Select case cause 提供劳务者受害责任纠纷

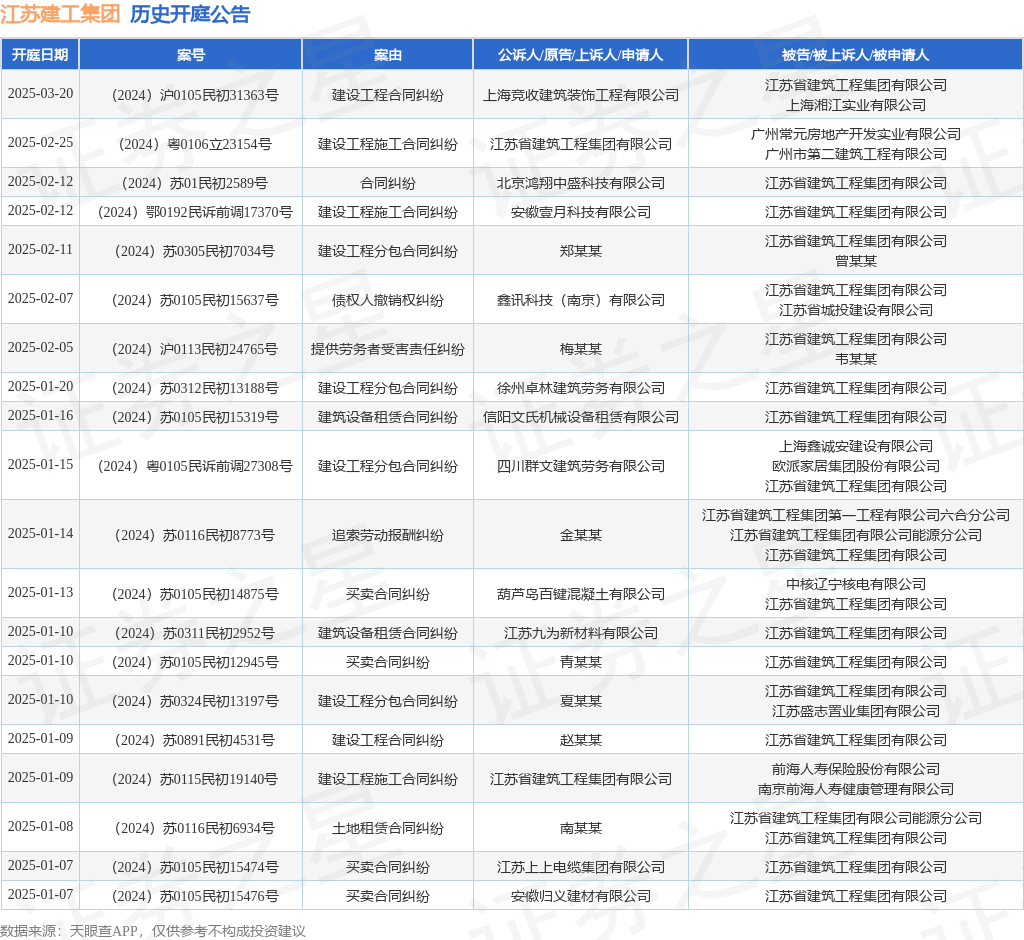(387, 349)
